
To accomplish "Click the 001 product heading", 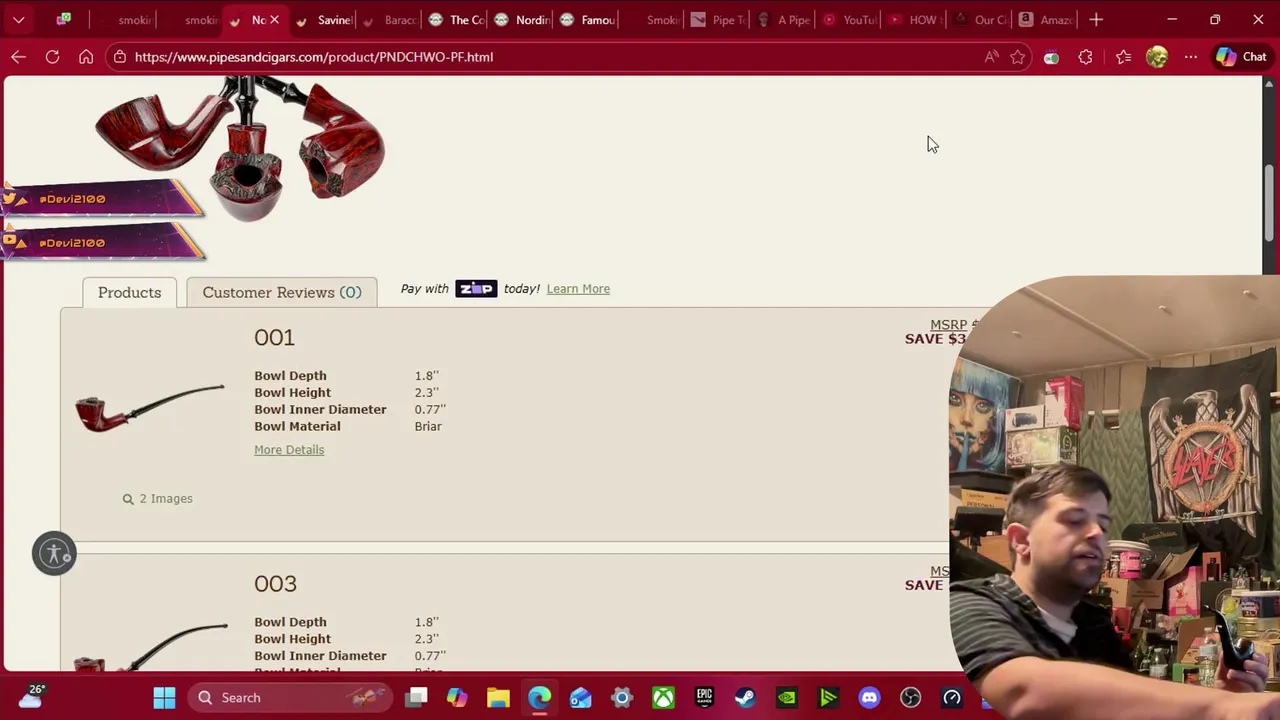I will point(274,337).
